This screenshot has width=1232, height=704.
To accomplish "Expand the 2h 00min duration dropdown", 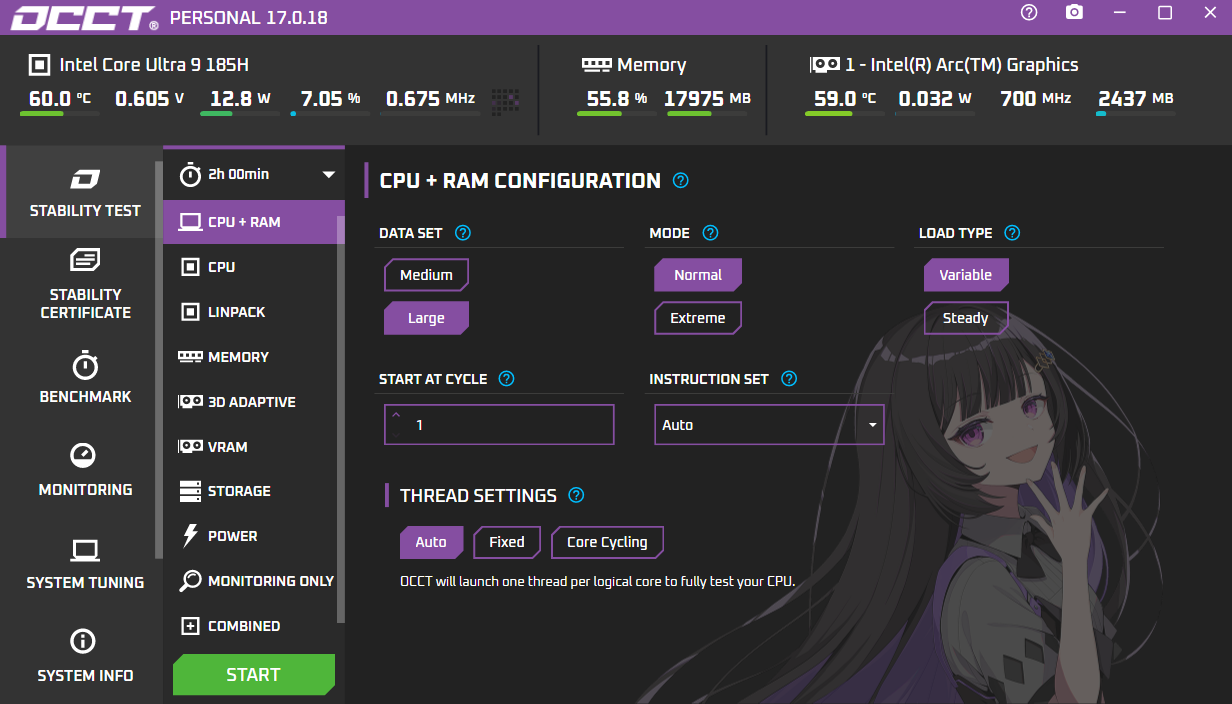I will (x=328, y=175).
